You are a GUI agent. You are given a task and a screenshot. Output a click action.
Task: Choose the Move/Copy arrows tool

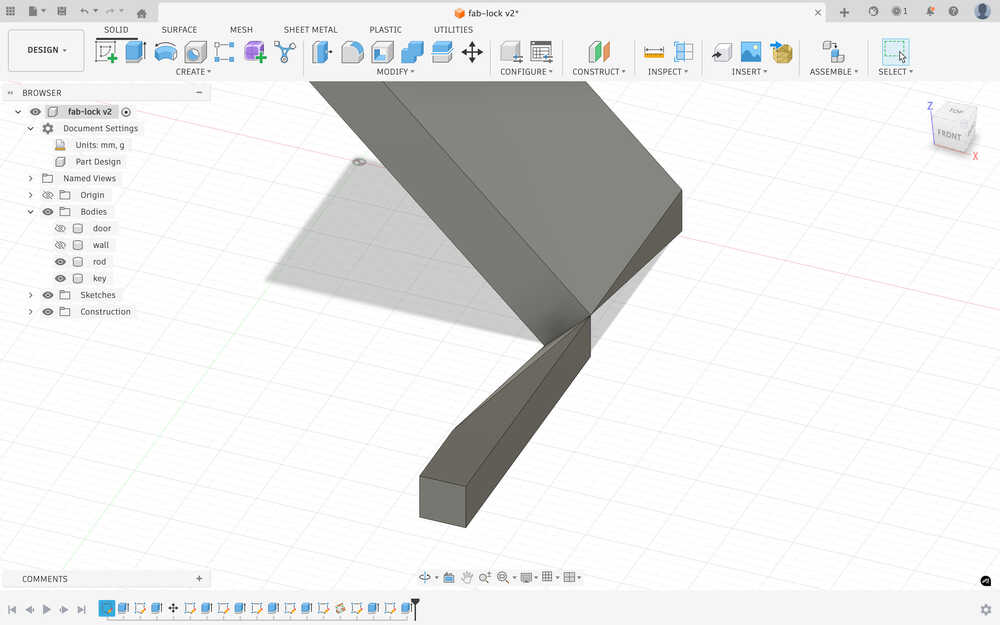click(472, 52)
